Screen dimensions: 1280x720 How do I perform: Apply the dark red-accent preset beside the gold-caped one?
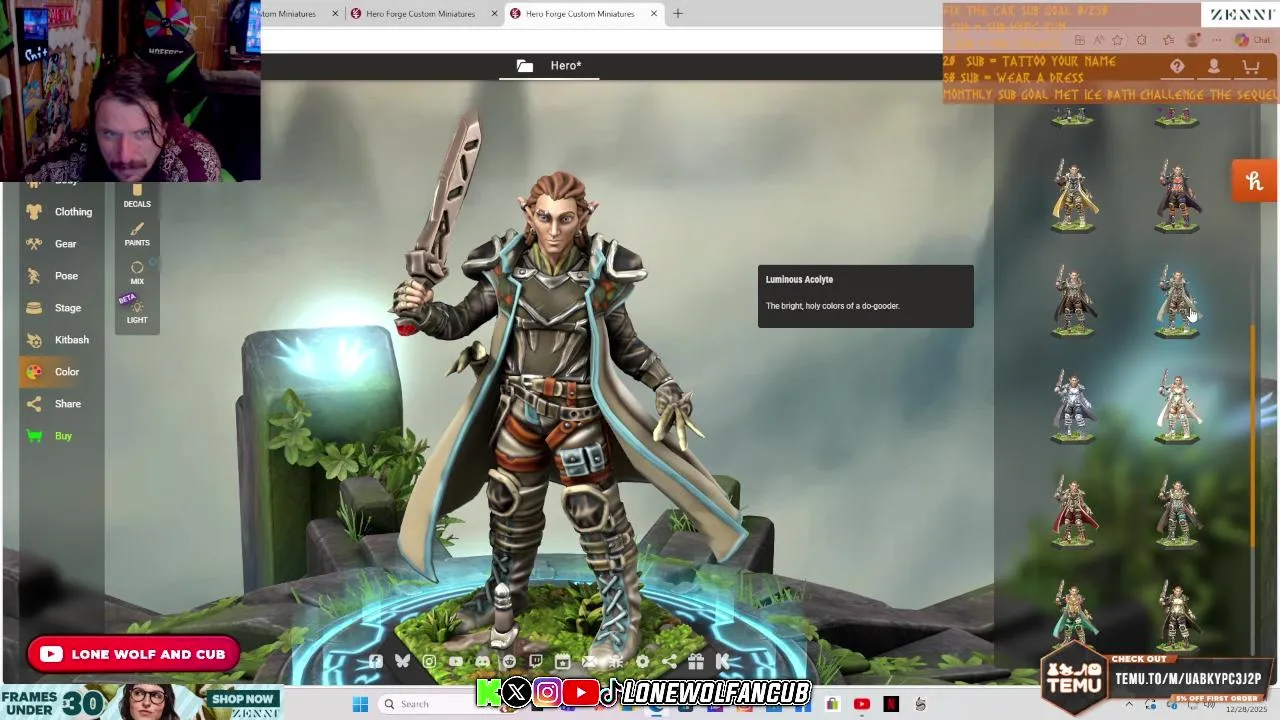point(1177,197)
